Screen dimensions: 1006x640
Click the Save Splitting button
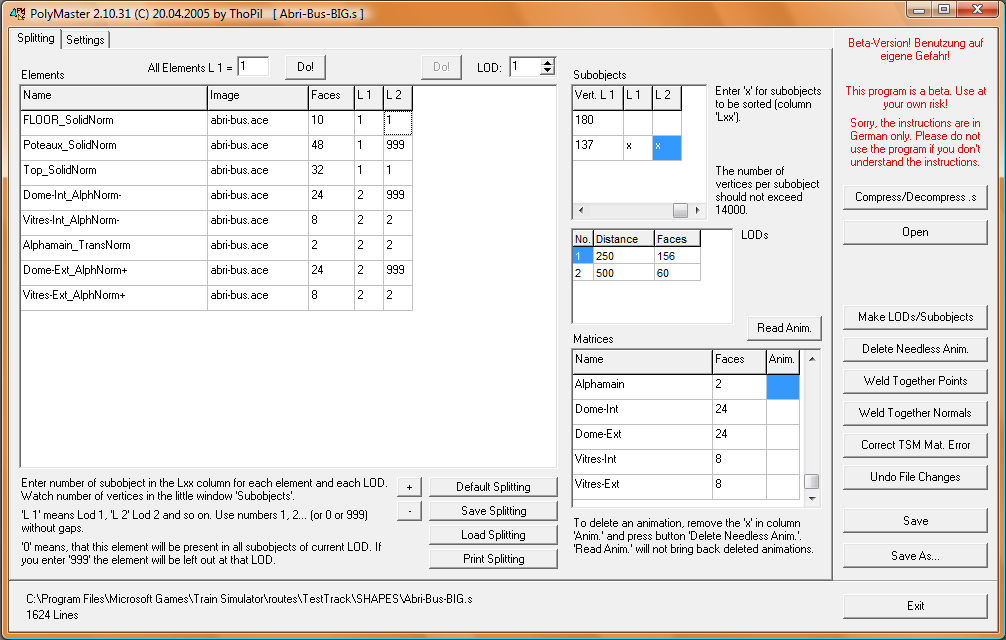[493, 511]
